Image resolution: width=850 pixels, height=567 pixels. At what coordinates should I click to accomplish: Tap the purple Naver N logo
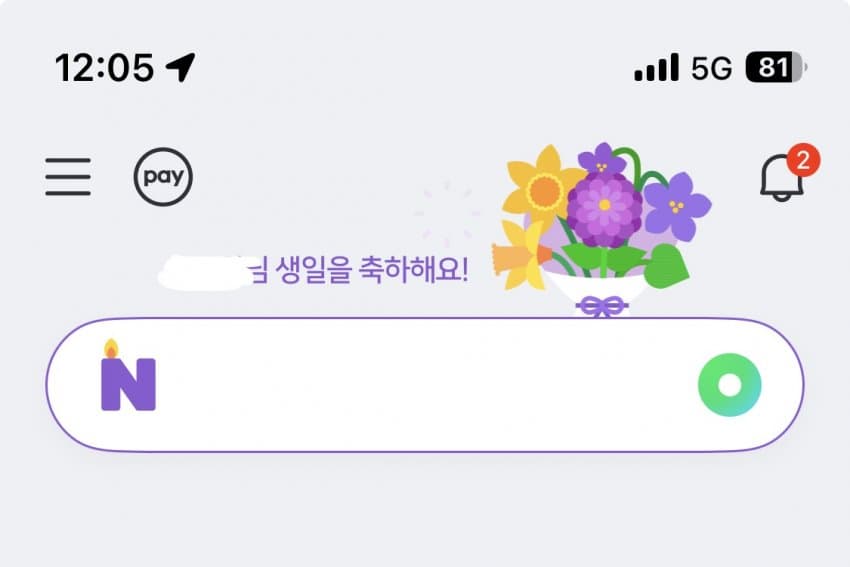(128, 384)
